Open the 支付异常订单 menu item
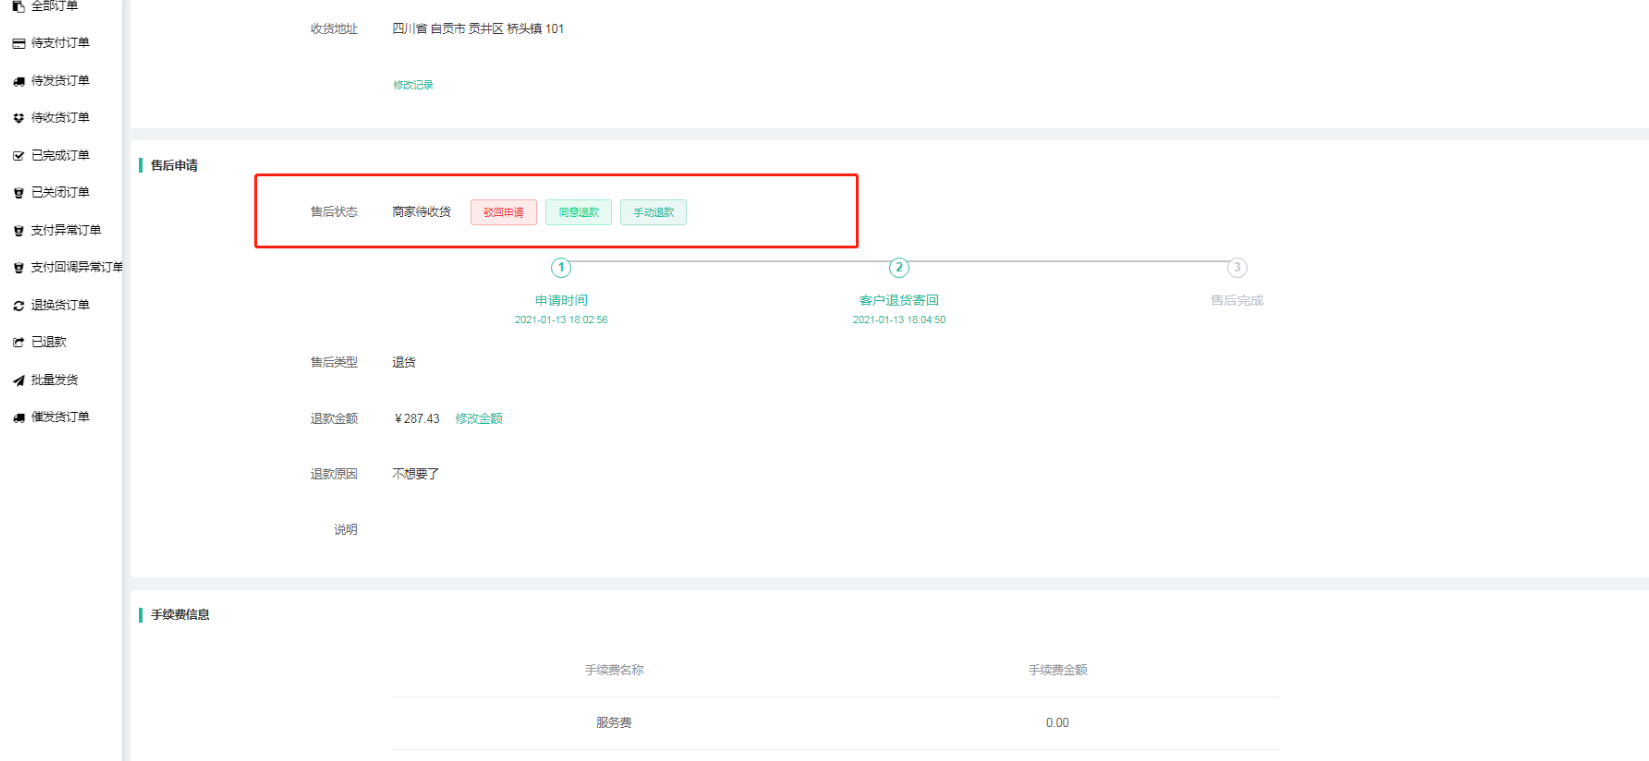Image resolution: width=1649 pixels, height=761 pixels. [x=66, y=231]
